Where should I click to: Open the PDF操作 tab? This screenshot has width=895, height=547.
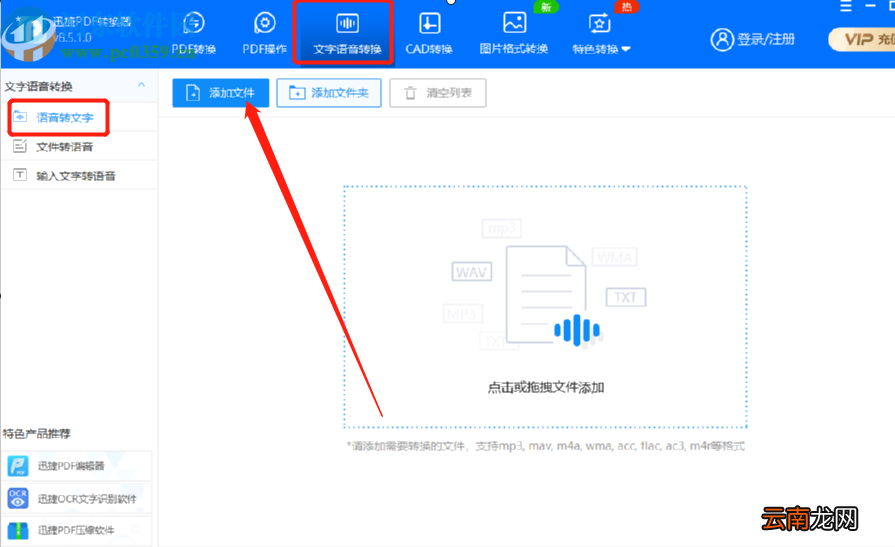pos(264,34)
